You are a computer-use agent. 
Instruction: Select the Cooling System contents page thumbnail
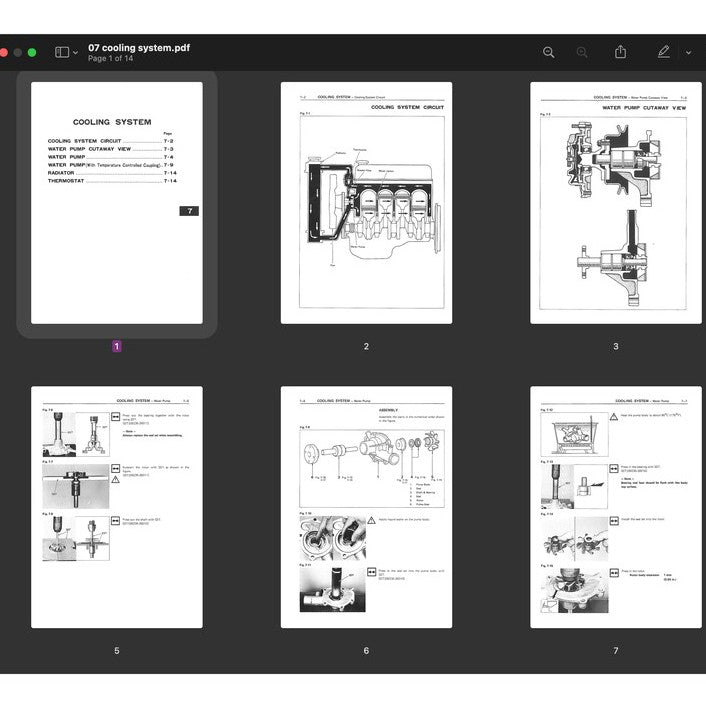pyautogui.click(x=116, y=203)
